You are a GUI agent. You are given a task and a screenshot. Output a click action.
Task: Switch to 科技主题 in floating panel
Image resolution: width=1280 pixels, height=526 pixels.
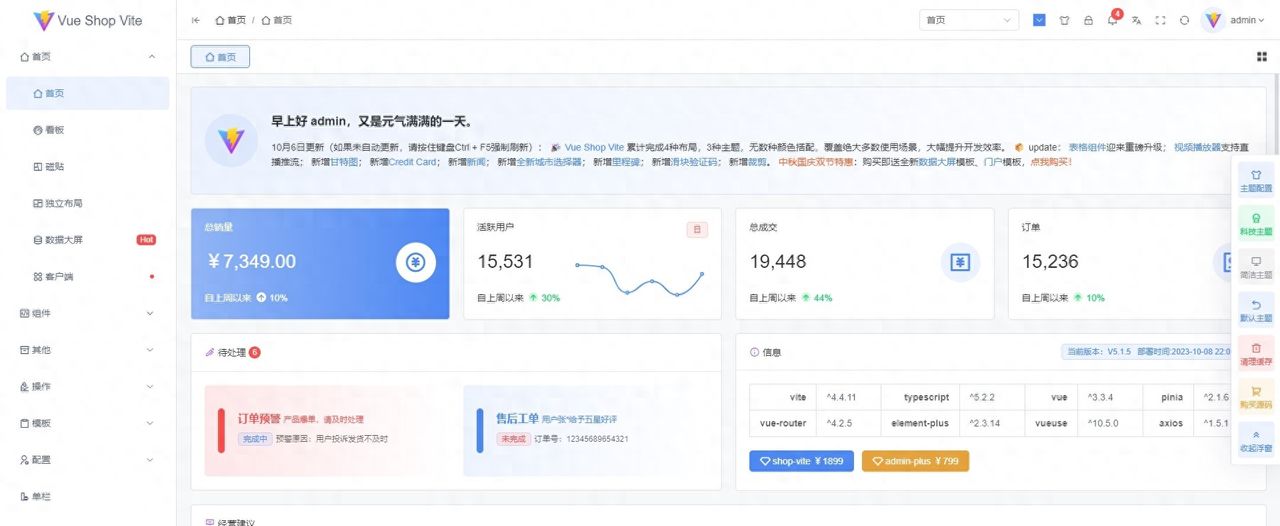[1256, 224]
